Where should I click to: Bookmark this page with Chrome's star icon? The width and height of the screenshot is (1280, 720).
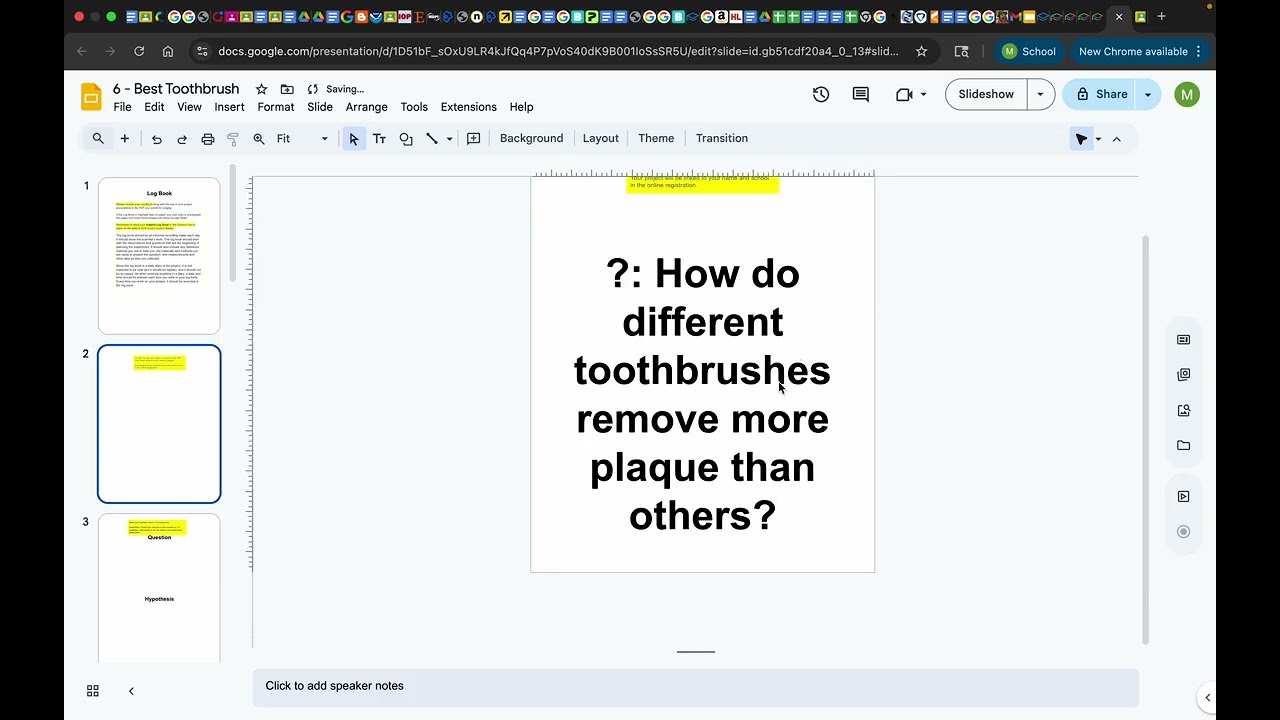tap(922, 51)
